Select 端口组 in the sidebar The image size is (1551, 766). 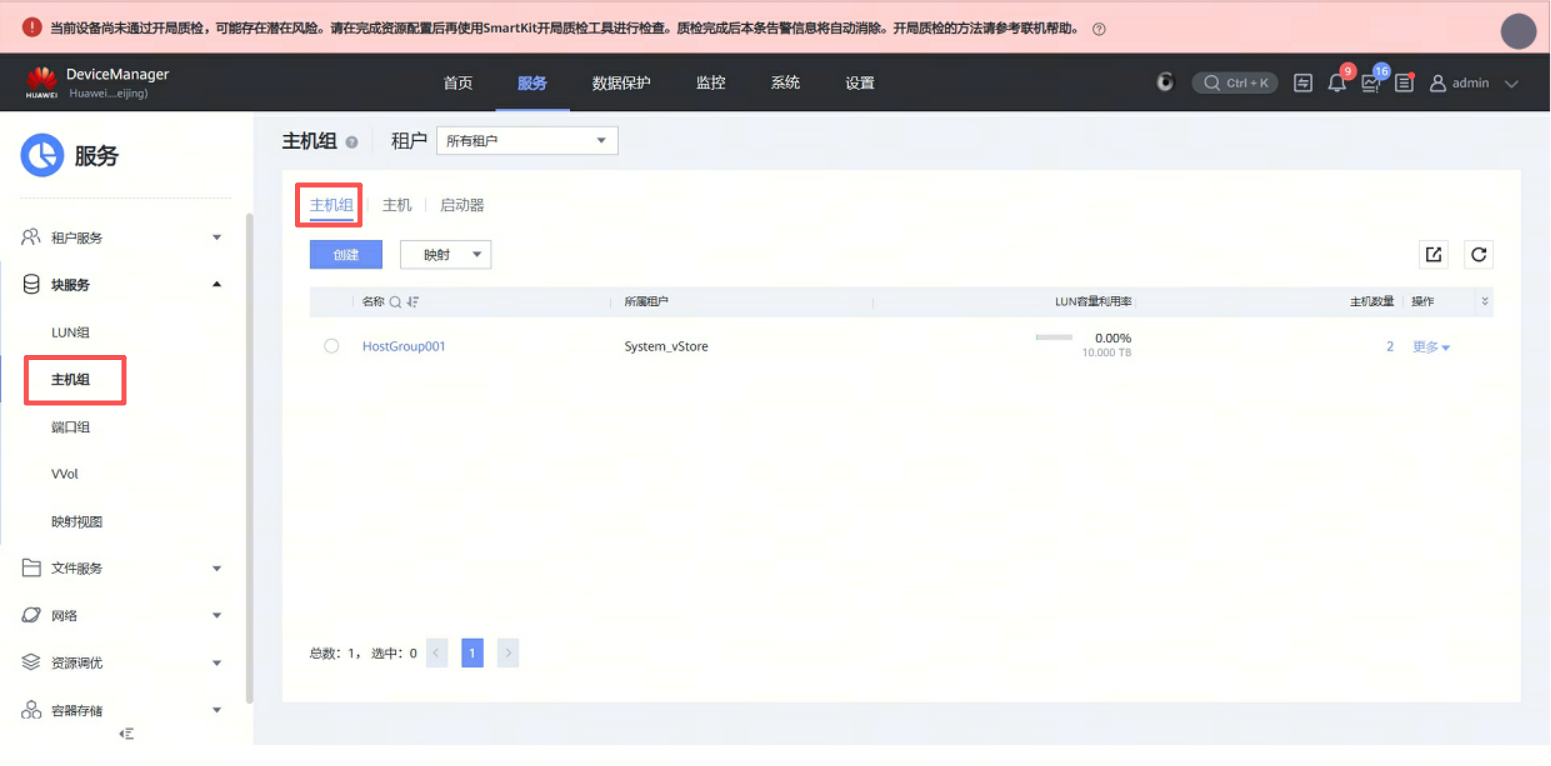click(x=71, y=427)
